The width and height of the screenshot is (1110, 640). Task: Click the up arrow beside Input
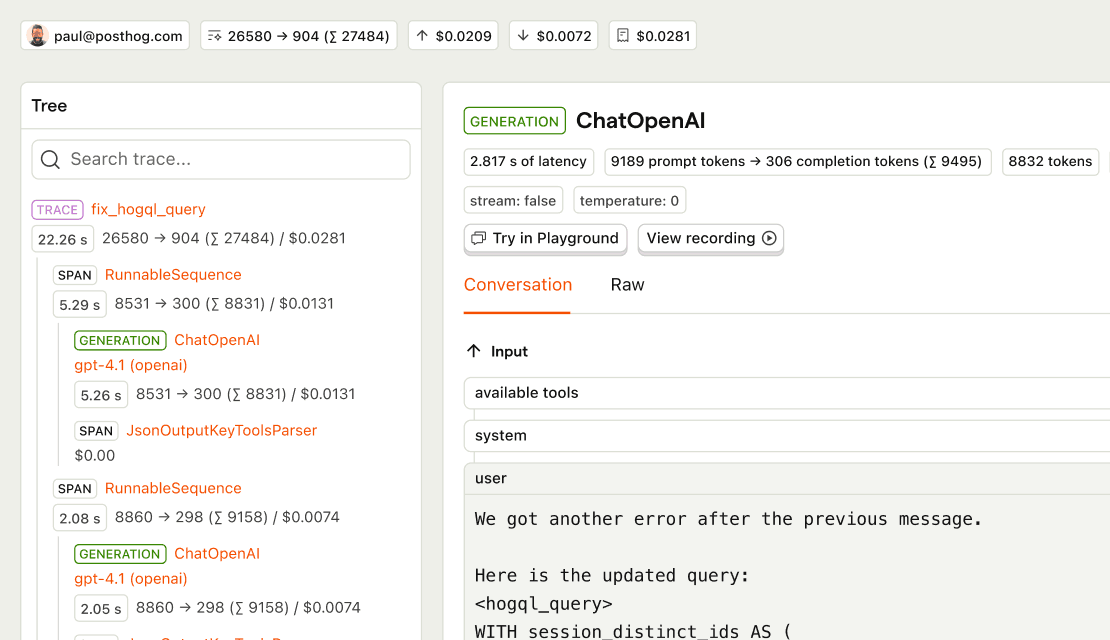[x=474, y=351]
